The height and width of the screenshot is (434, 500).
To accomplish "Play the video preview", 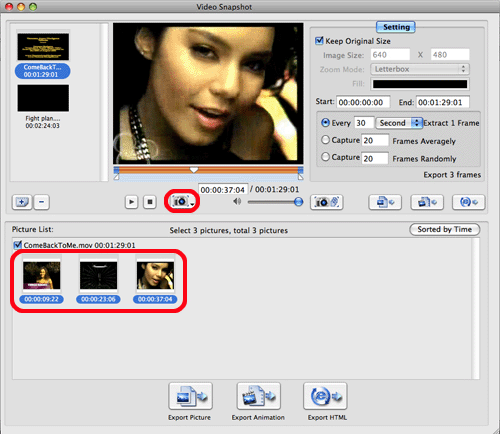I will pyautogui.click(x=131, y=202).
